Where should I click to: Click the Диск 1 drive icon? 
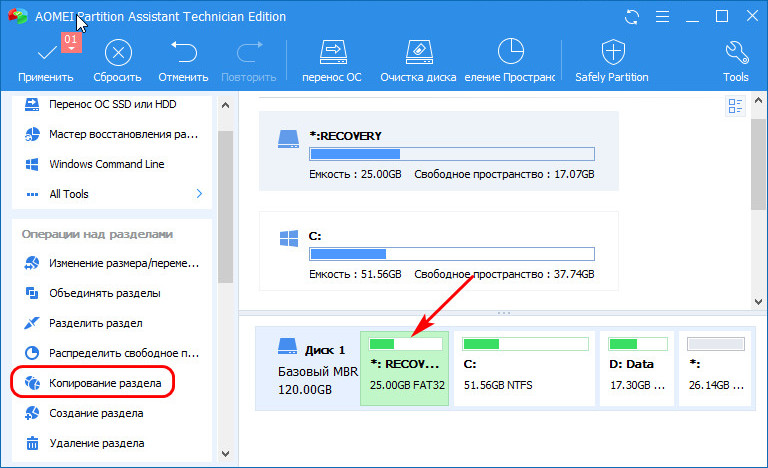288,347
